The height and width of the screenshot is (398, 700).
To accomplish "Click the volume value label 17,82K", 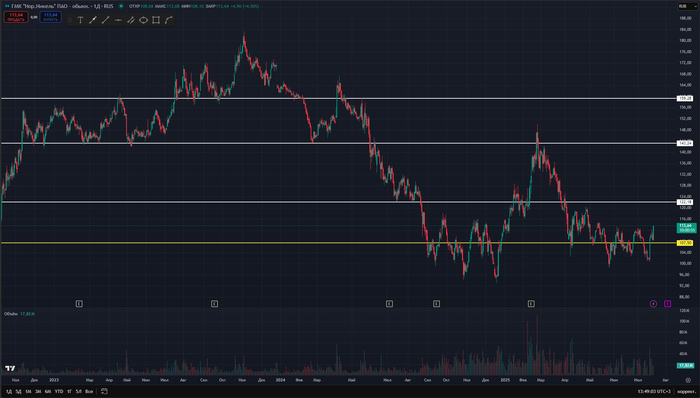I will pyautogui.click(x=685, y=365).
